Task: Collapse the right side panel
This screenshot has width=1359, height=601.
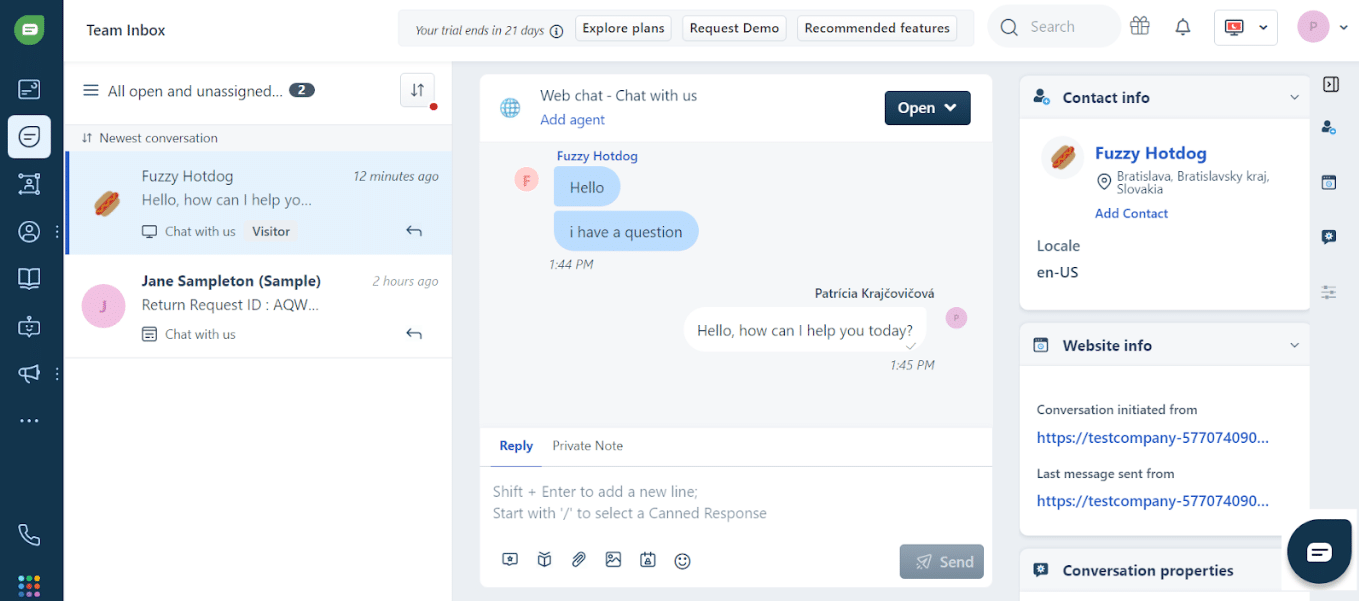Action: pos(1330,85)
